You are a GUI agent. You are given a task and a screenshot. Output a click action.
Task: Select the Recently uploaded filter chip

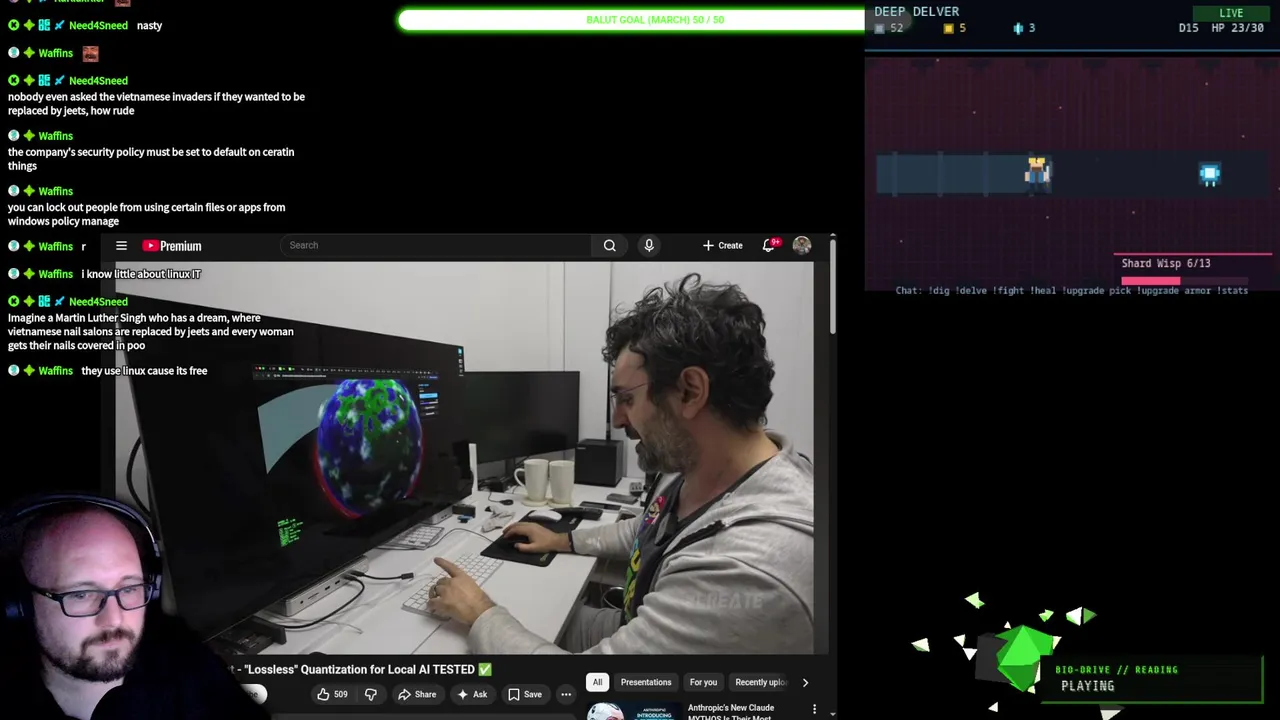760,682
